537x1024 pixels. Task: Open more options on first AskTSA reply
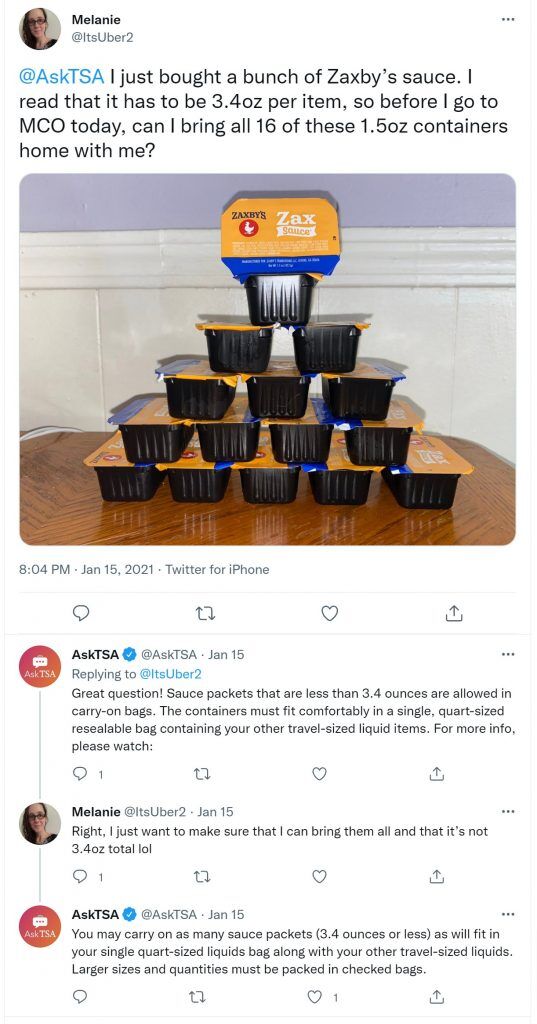[x=508, y=654]
